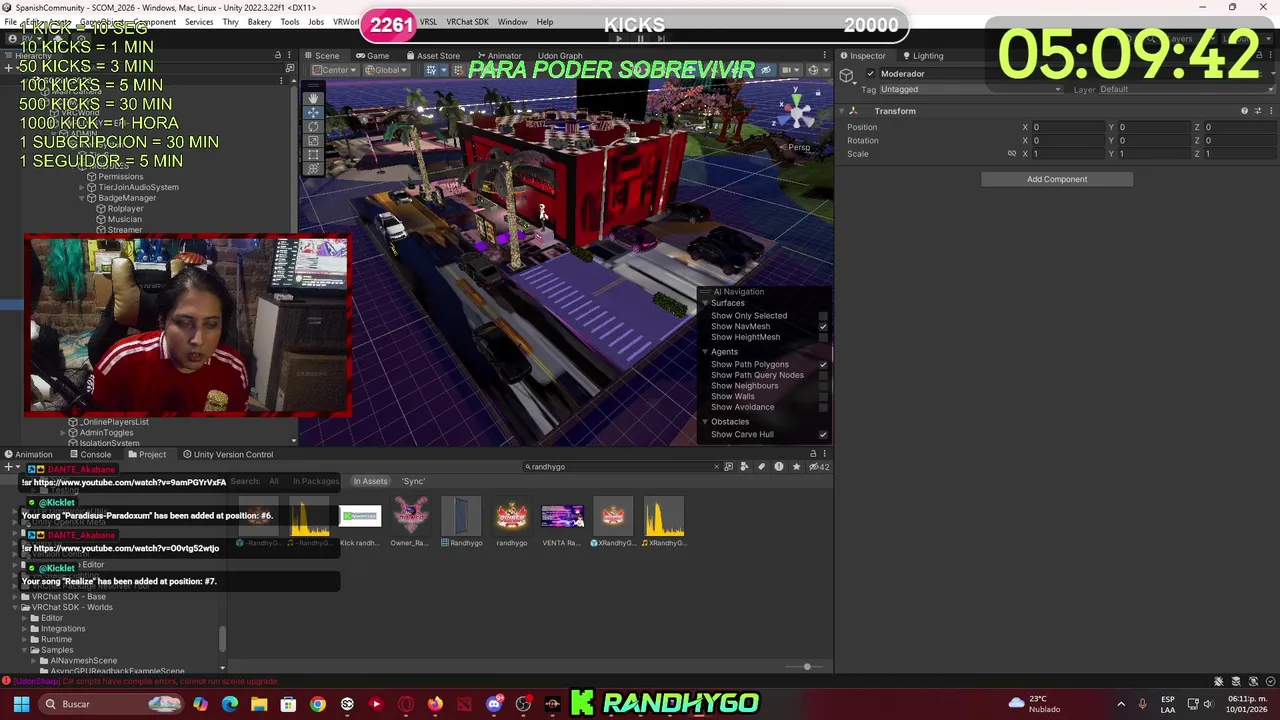Expand VRChat SDK - Worlds folder
Screen dimensions: 1280x720
click(x=17, y=608)
